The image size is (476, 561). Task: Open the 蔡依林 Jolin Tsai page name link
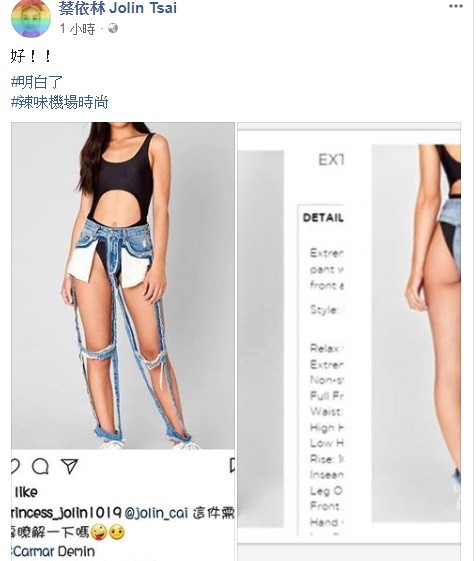click(118, 8)
